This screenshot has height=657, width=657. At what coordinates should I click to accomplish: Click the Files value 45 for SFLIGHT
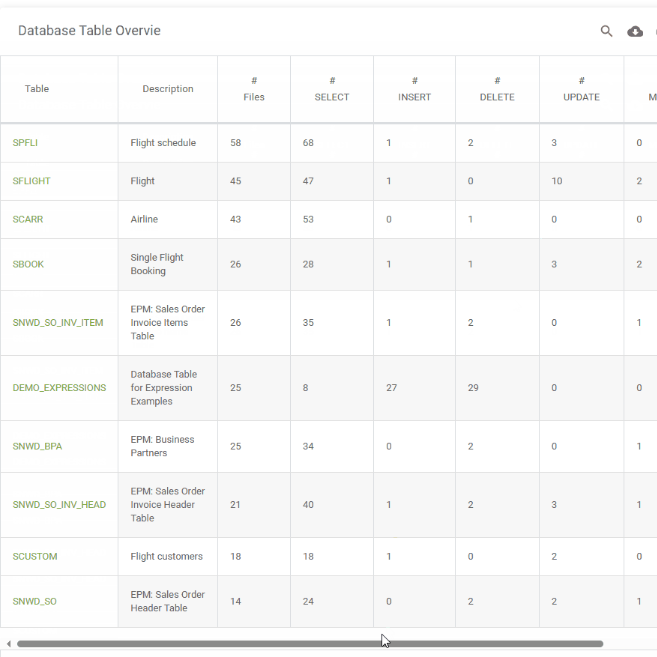(235, 181)
